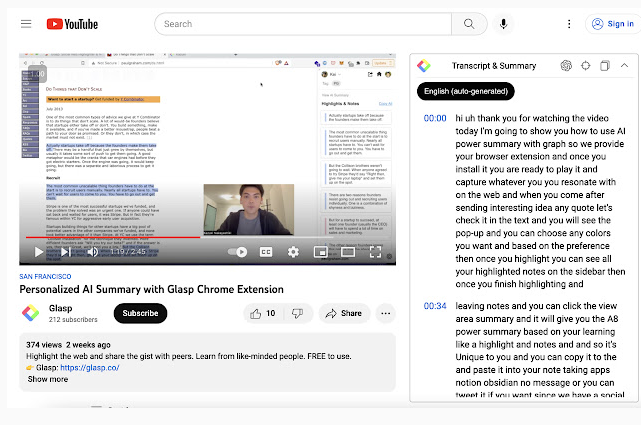The height and width of the screenshot is (425, 641).
Task: Click the Transcript & Summary heading
Action: click(494, 65)
